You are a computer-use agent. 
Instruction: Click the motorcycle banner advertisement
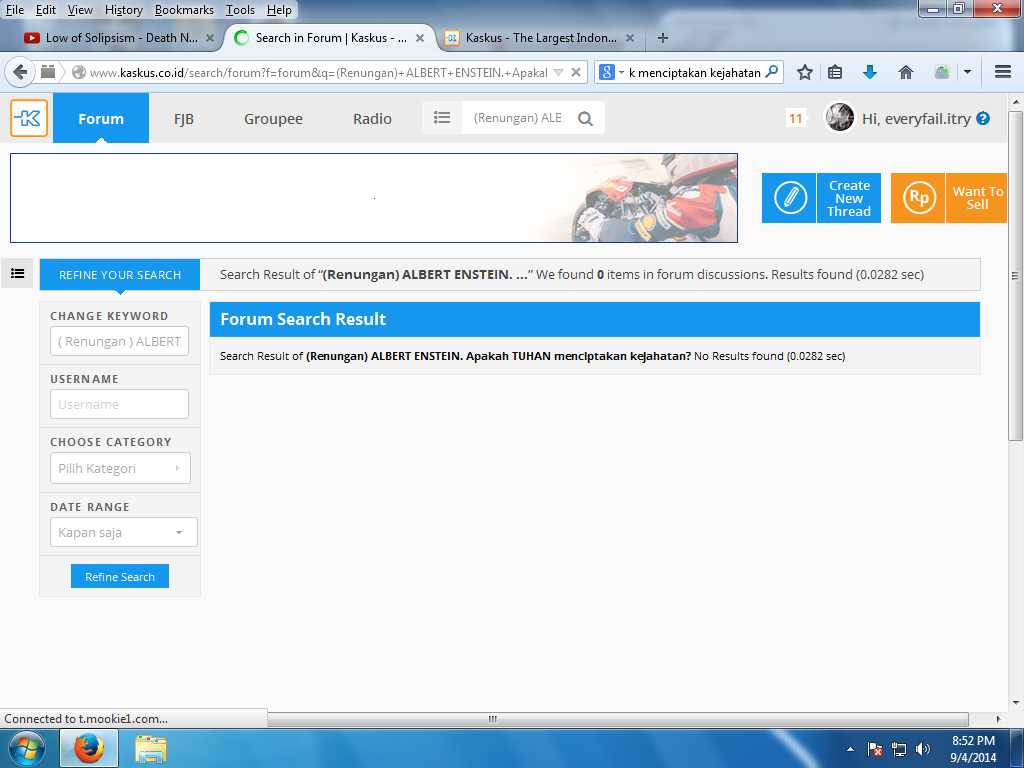pos(374,198)
